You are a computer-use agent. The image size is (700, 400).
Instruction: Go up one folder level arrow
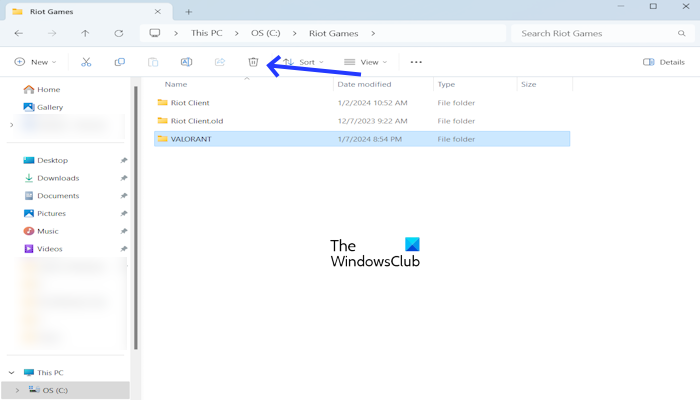coord(85,33)
